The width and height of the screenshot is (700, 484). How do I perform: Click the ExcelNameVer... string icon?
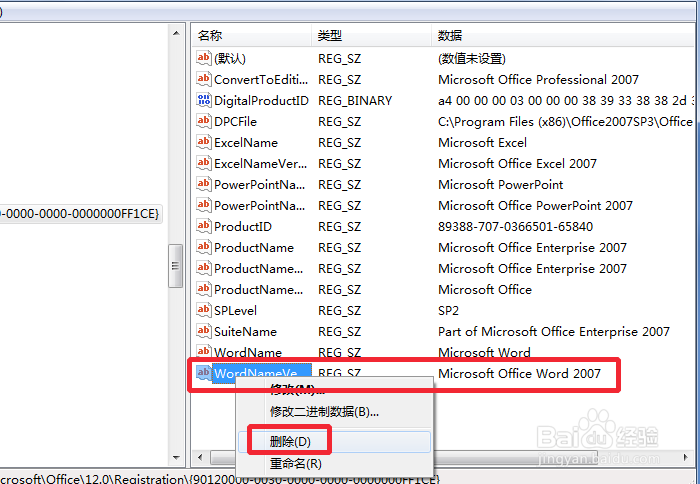point(204,163)
